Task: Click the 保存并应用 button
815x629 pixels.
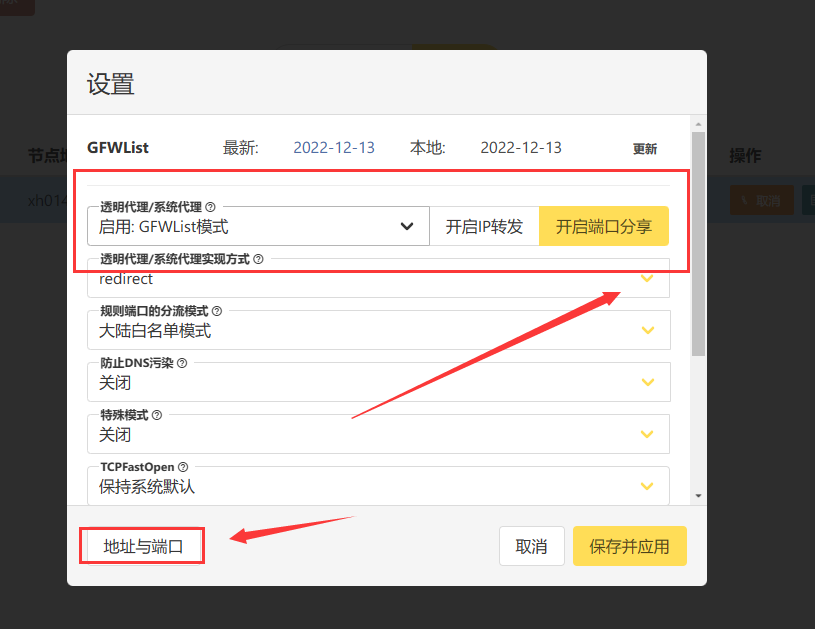Action: pos(629,547)
